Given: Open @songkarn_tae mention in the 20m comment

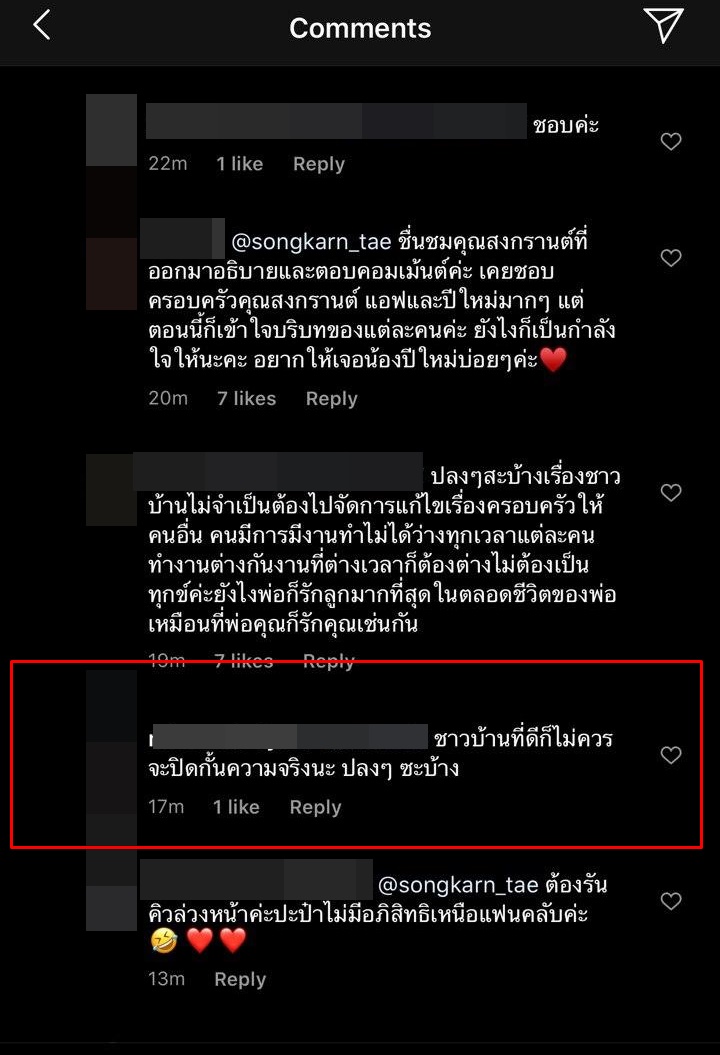Looking at the screenshot, I should pyautogui.click(x=312, y=242).
